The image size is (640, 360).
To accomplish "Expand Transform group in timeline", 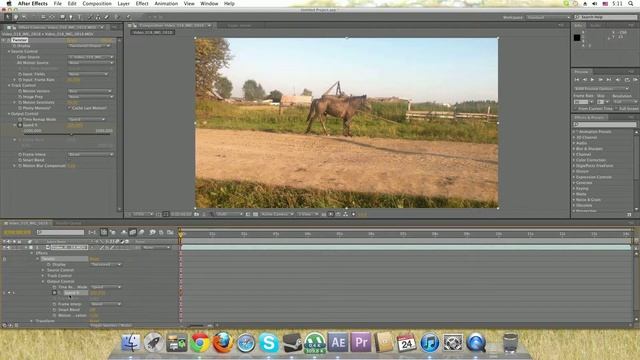I will tap(32, 321).
